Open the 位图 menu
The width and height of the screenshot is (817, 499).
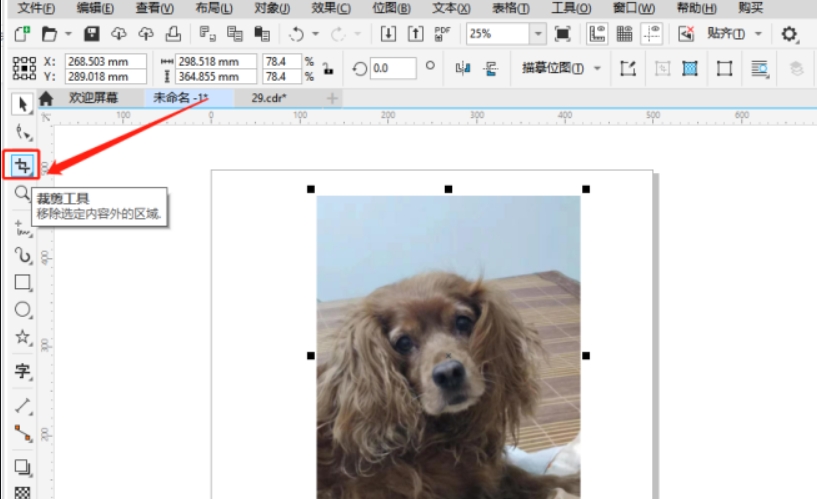pyautogui.click(x=391, y=8)
